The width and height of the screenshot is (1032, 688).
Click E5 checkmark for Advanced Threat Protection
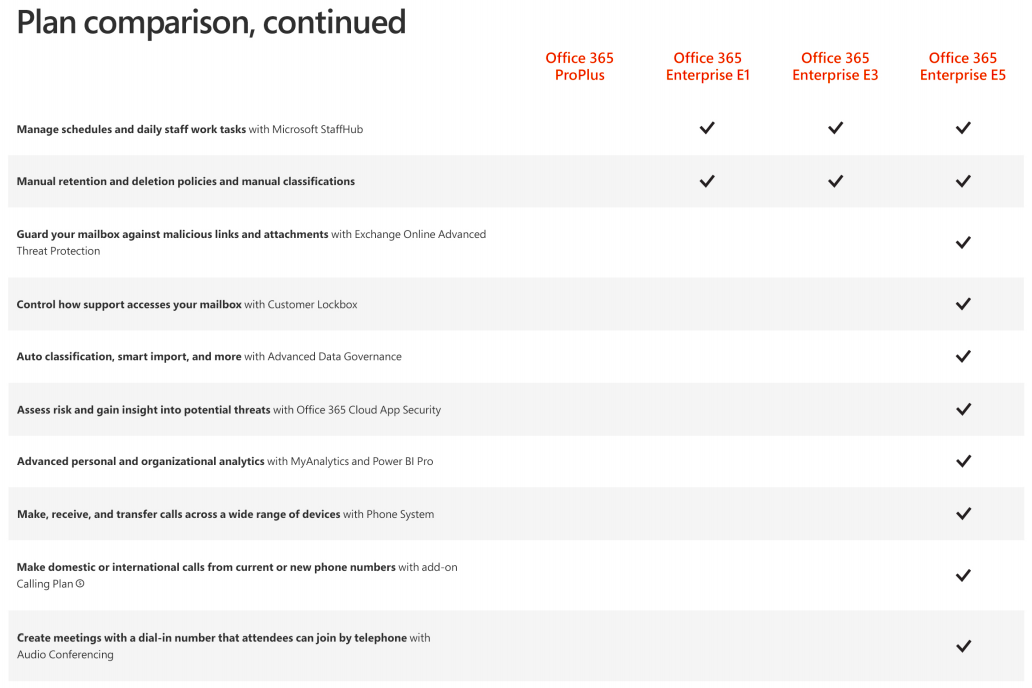(963, 242)
